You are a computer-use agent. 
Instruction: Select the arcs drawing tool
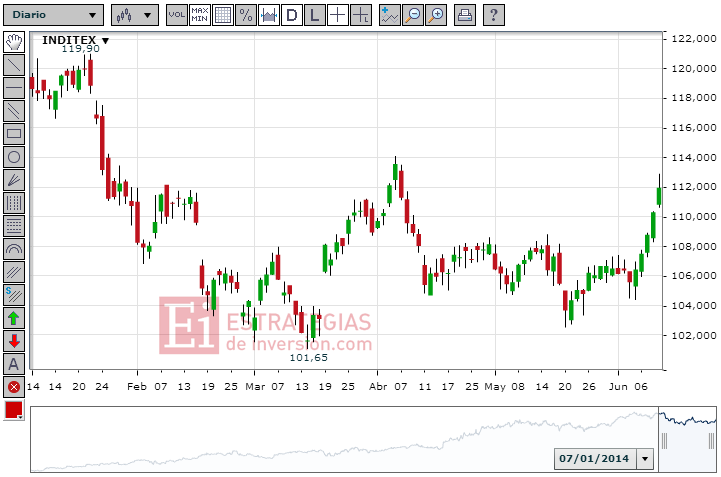(x=14, y=249)
